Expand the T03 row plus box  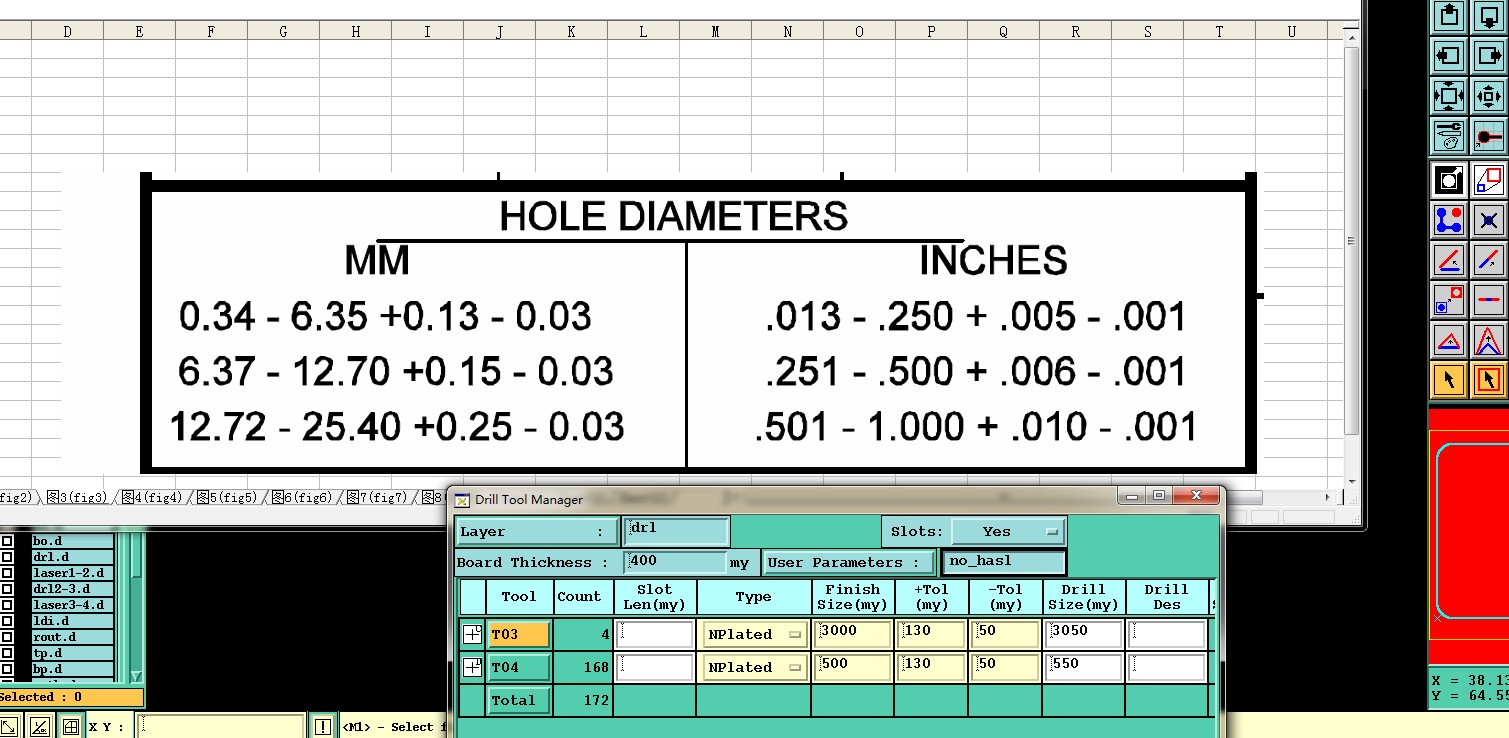click(x=472, y=634)
